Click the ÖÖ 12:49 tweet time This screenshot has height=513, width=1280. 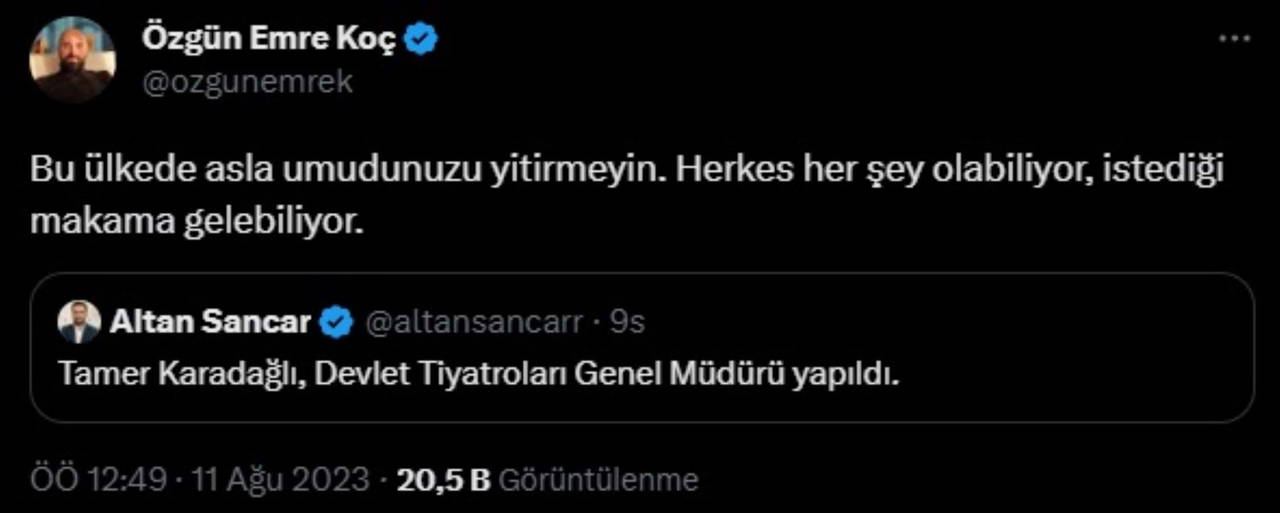[98, 479]
